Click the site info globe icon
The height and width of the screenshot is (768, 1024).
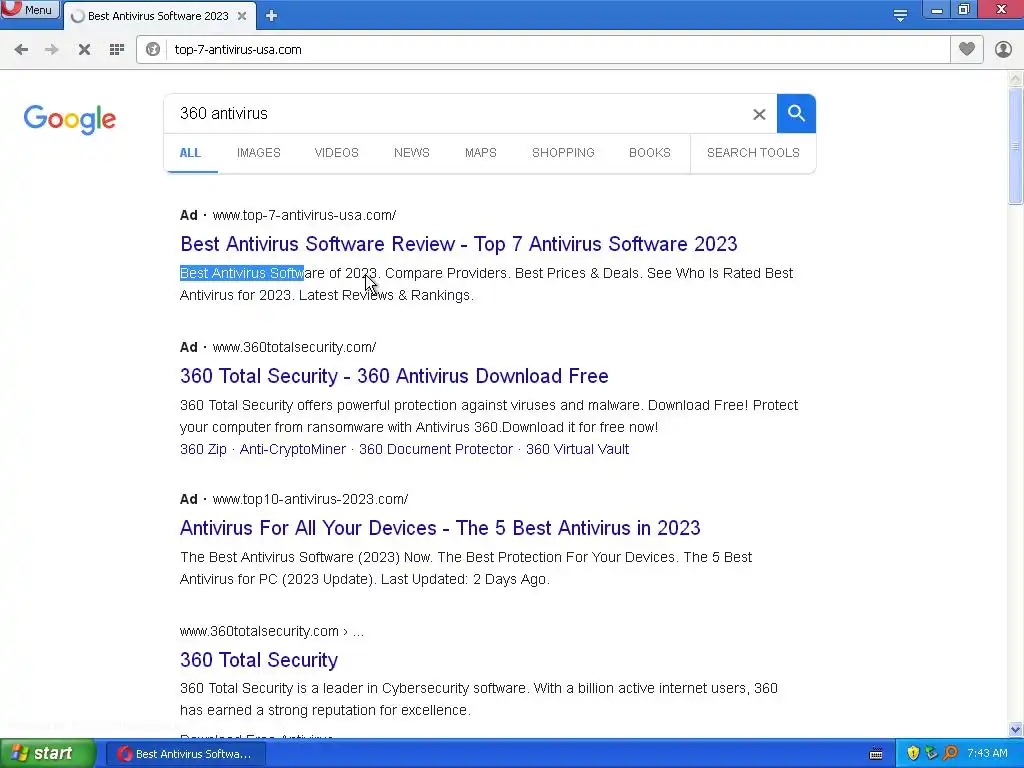pos(153,50)
